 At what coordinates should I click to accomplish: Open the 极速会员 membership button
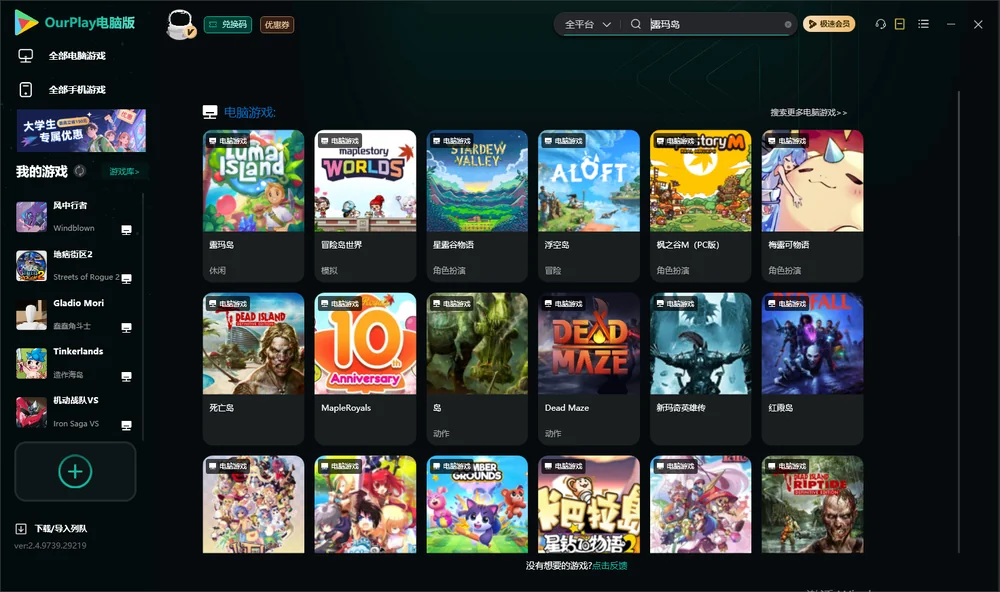(x=829, y=24)
